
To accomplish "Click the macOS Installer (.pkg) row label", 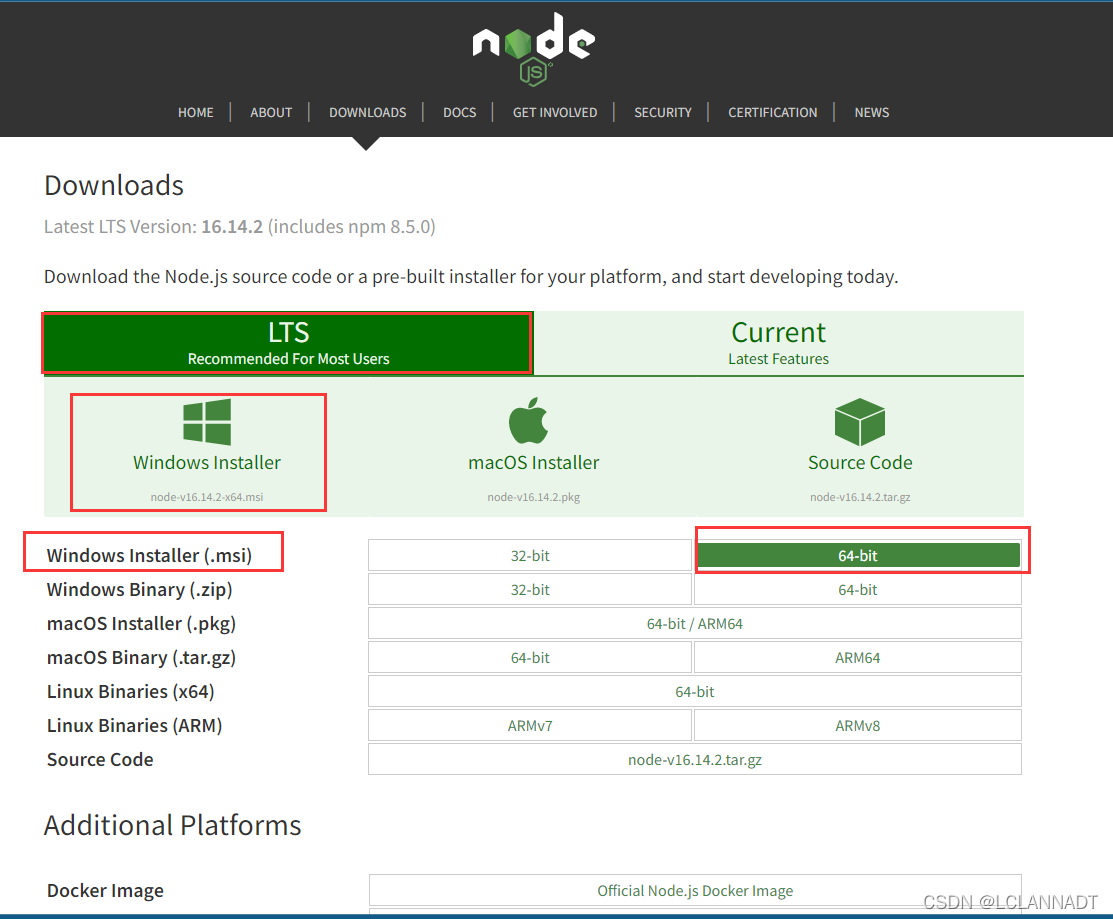I will [141, 624].
